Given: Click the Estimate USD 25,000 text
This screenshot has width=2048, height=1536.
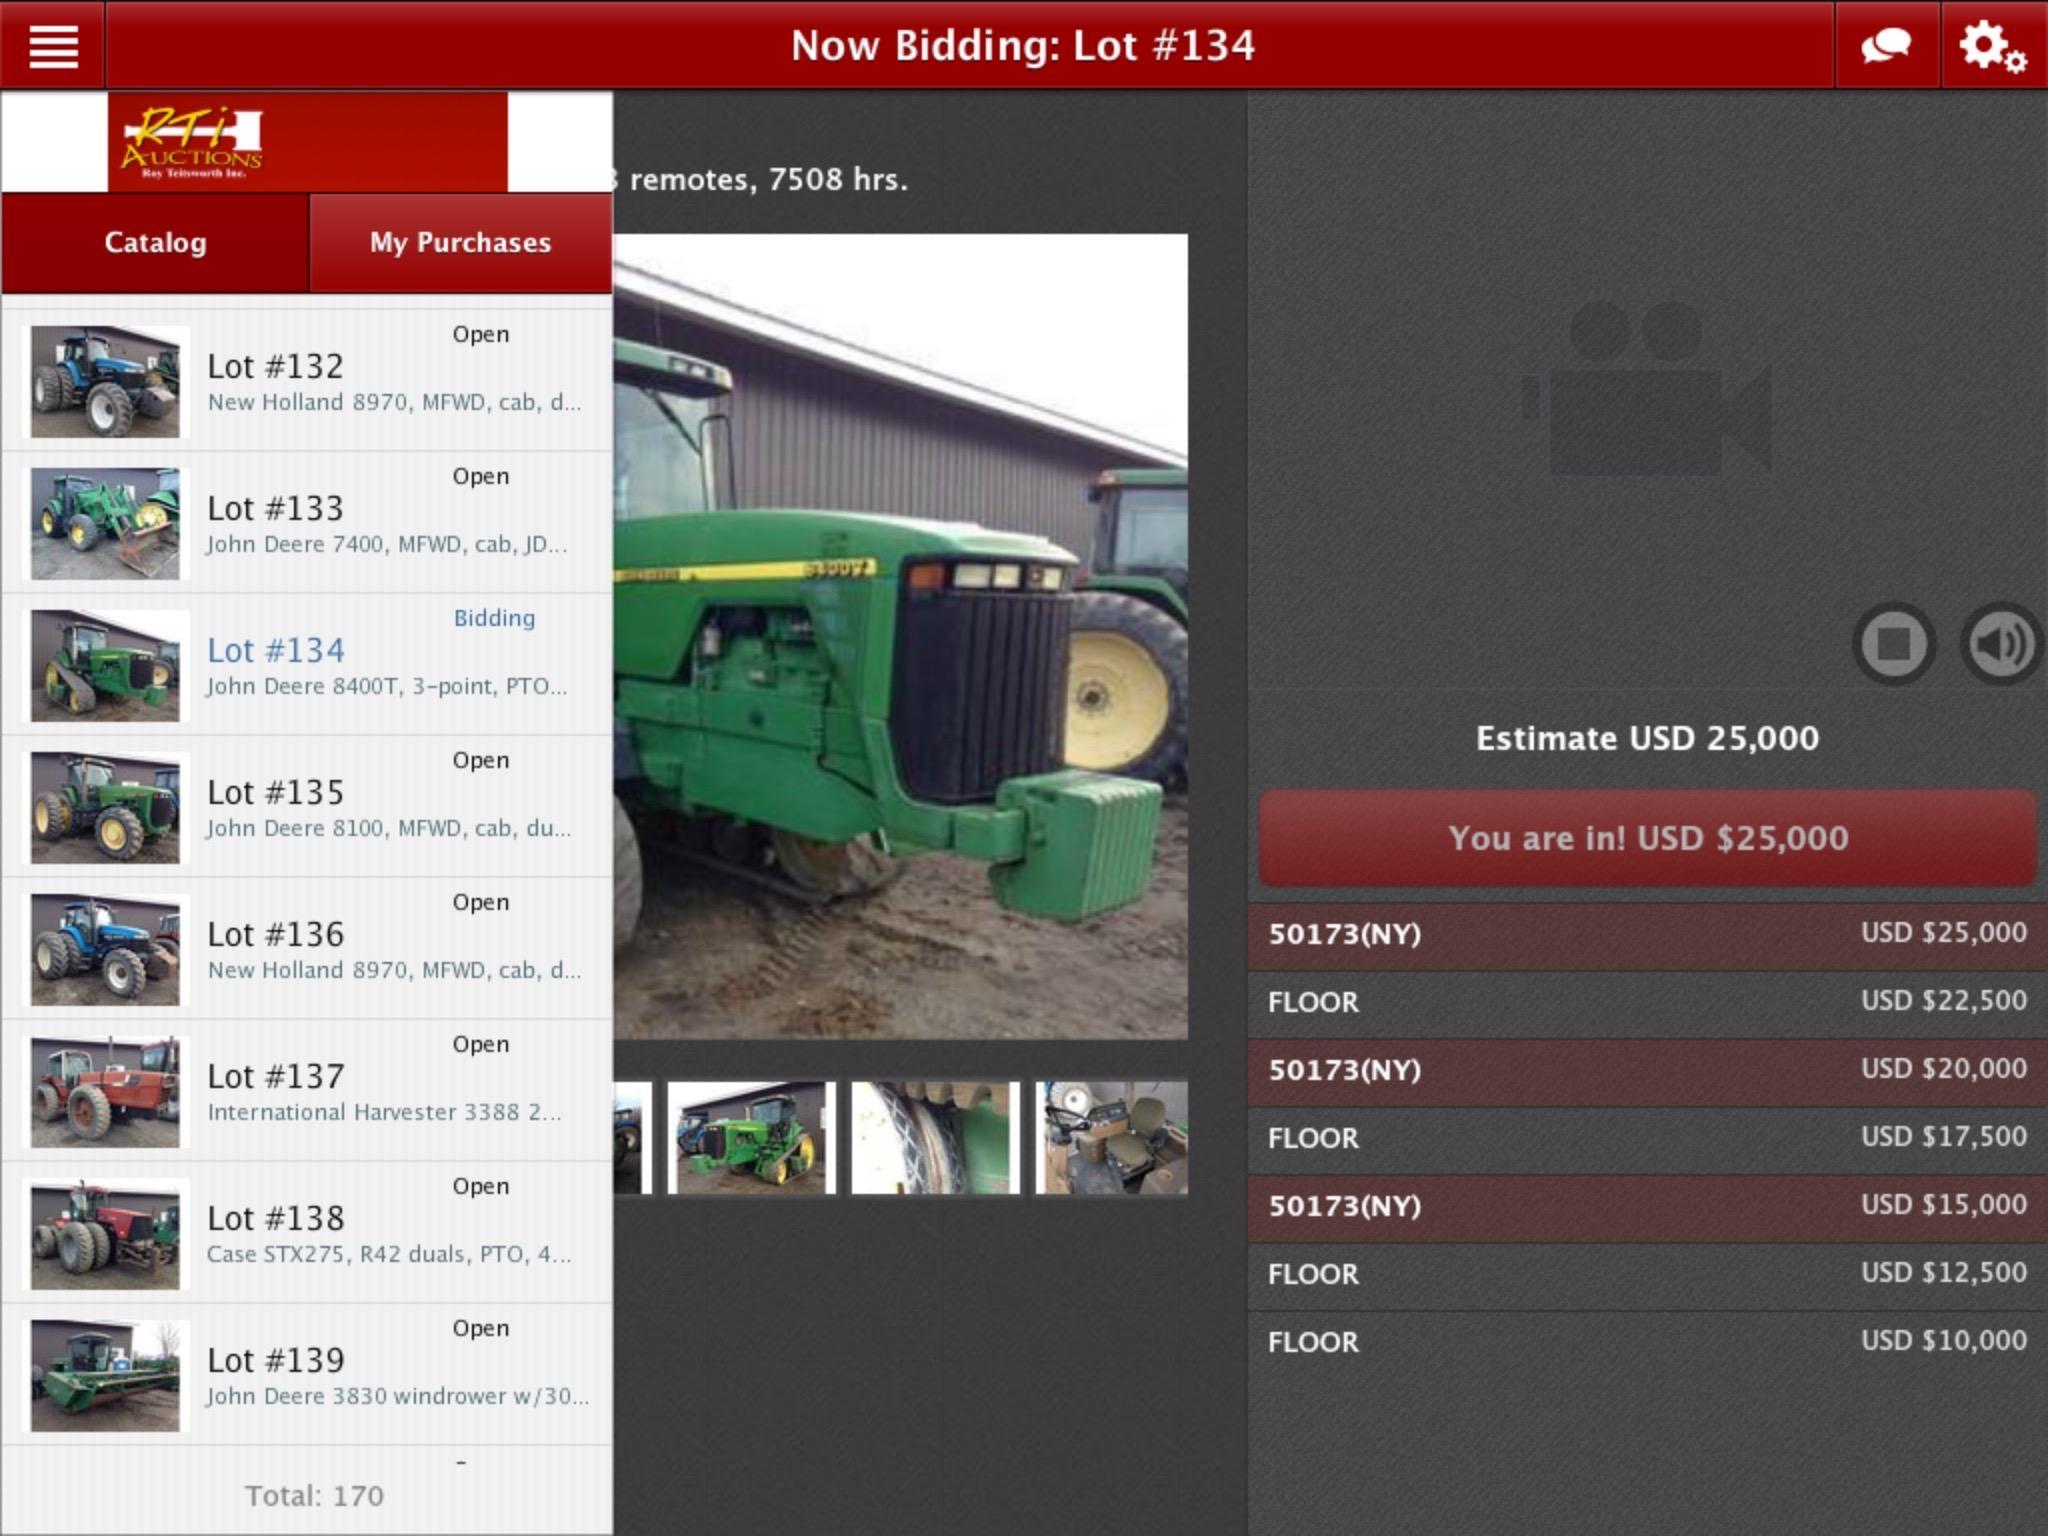Looking at the screenshot, I should [x=1647, y=738].
